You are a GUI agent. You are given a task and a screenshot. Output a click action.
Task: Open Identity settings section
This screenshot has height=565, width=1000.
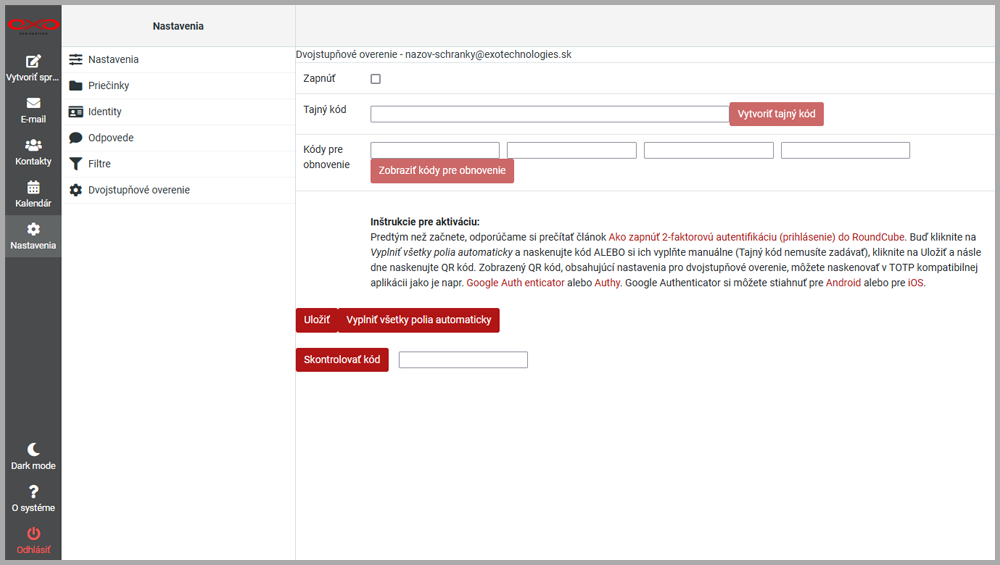pos(105,112)
